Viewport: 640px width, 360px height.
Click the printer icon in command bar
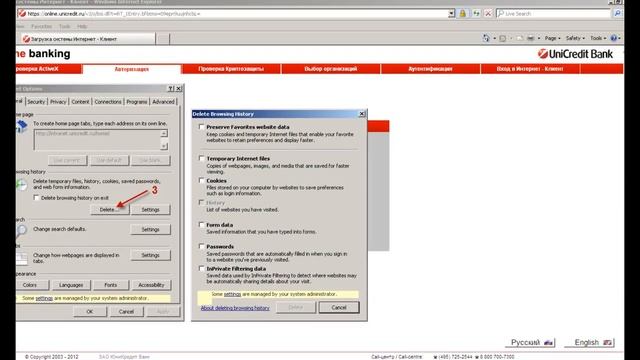click(x=531, y=38)
